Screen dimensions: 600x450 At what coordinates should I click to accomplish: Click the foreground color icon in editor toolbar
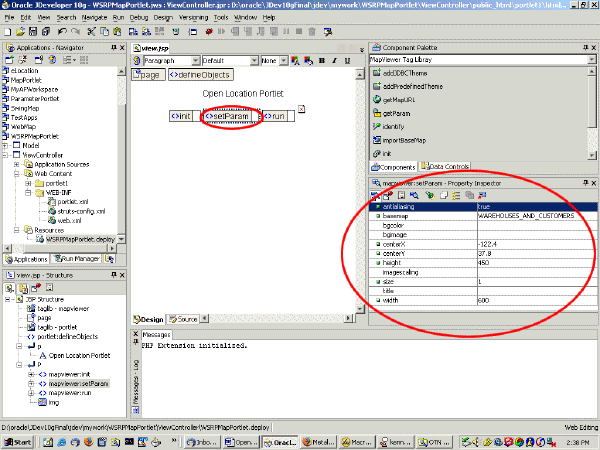pos(295,60)
